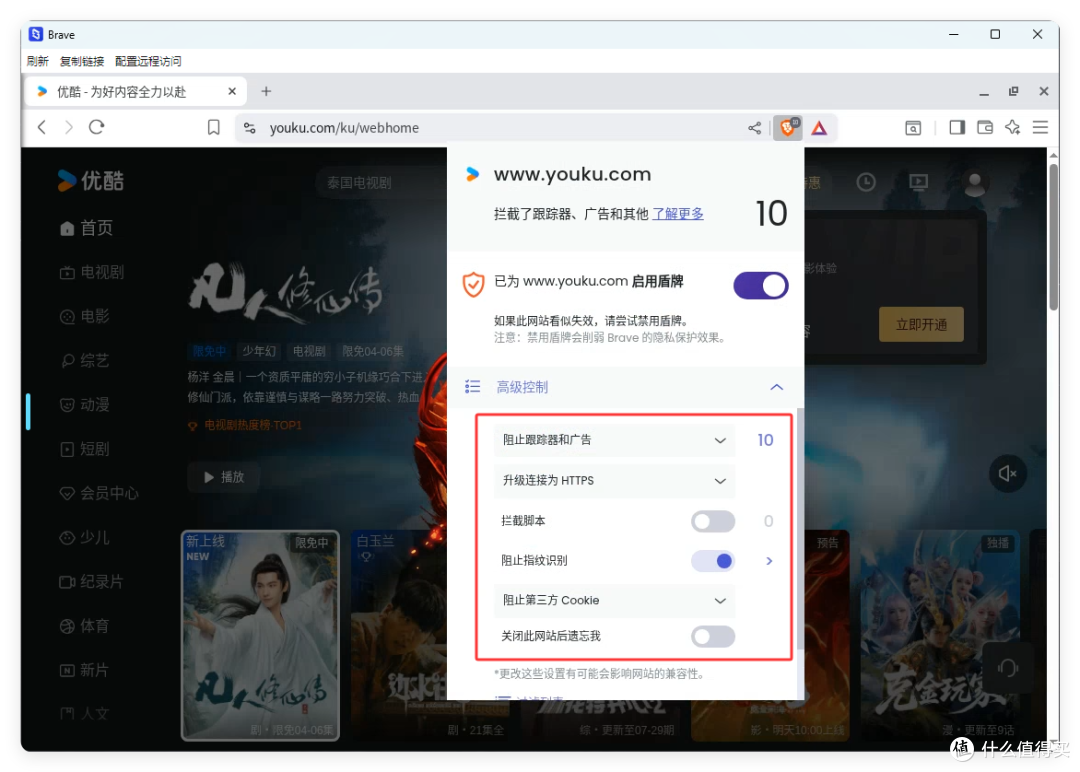The height and width of the screenshot is (772, 1080).
Task: Click the 凡人修仙传 poster thumbnail
Action: point(260,635)
